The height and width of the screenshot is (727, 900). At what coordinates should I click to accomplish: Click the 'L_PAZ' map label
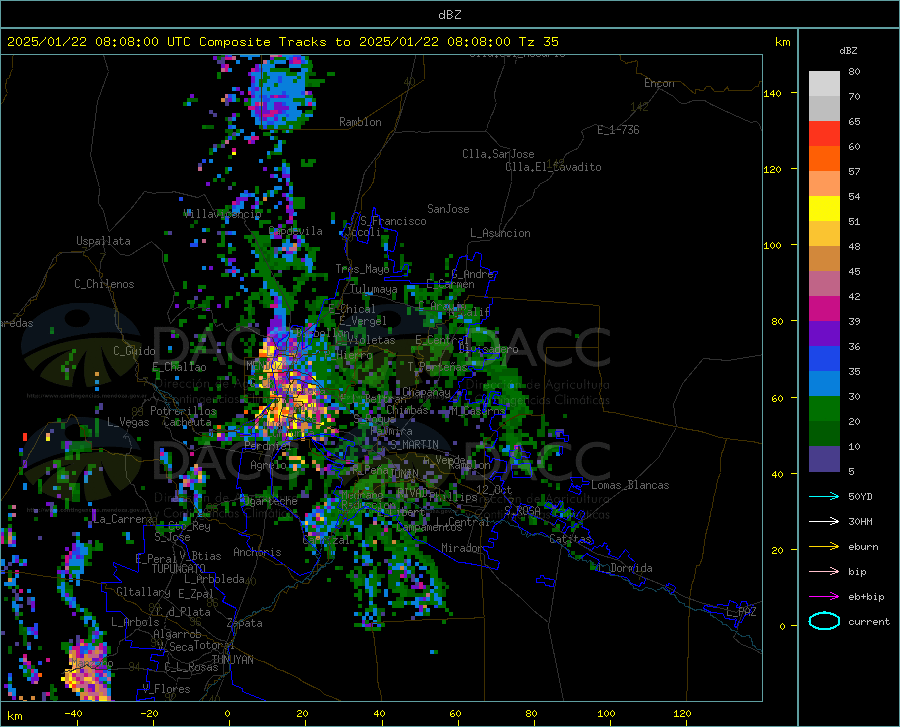pos(741,612)
